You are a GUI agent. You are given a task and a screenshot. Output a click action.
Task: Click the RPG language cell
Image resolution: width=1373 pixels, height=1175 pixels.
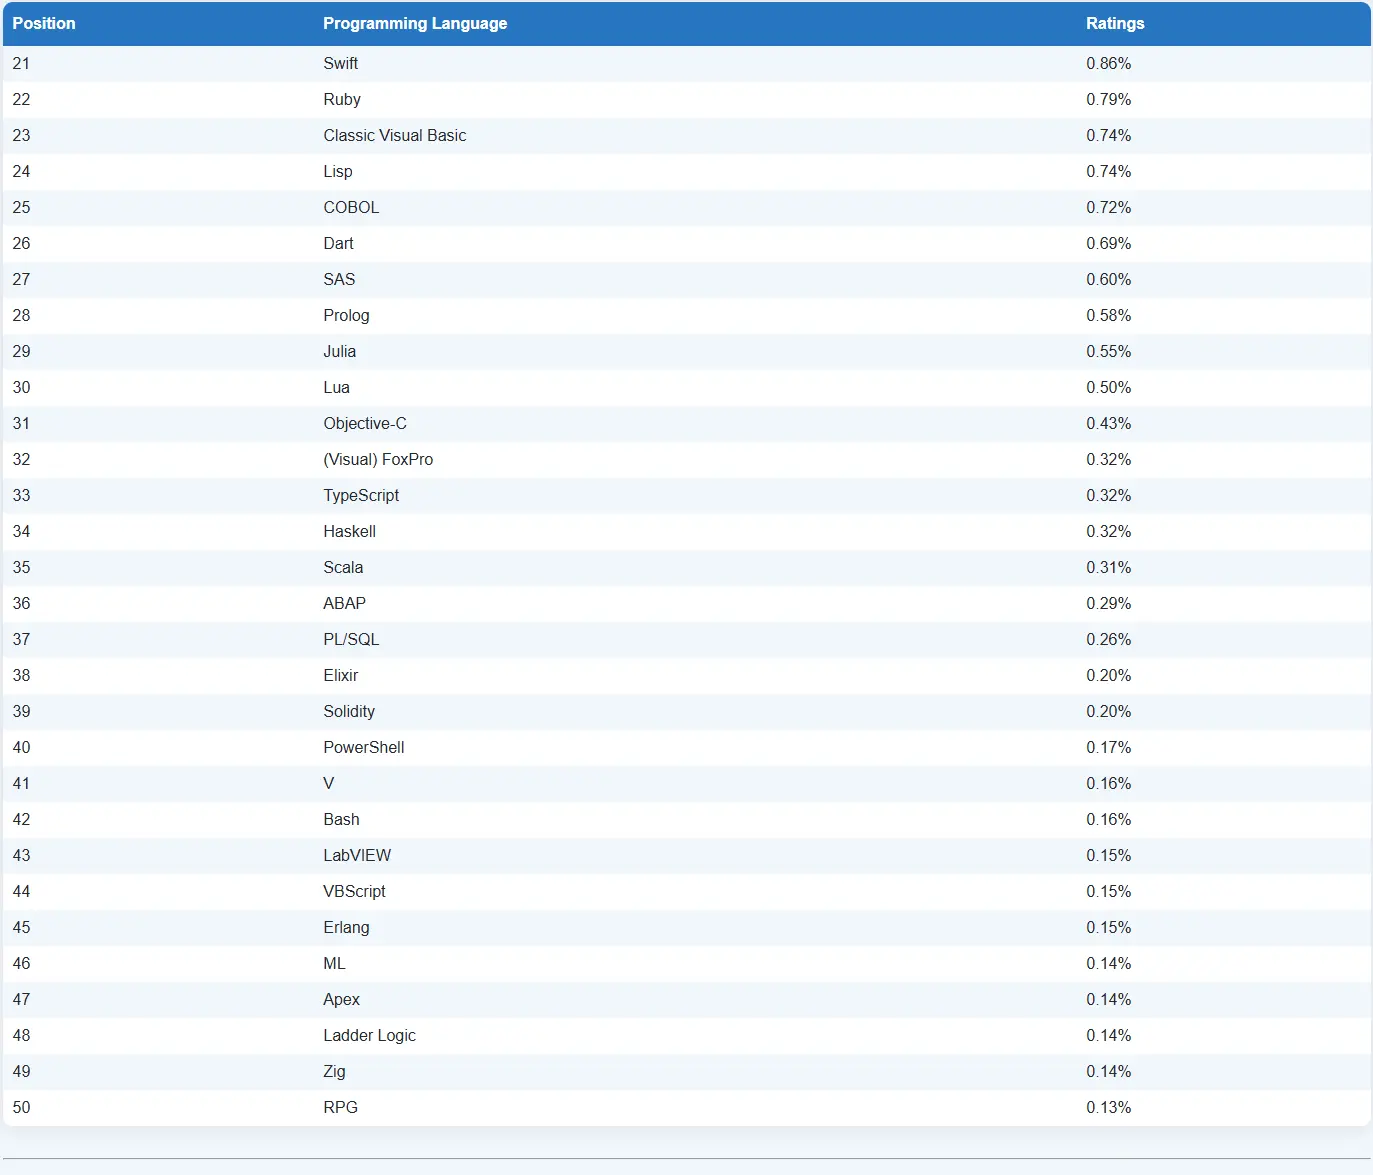pyautogui.click(x=340, y=1107)
